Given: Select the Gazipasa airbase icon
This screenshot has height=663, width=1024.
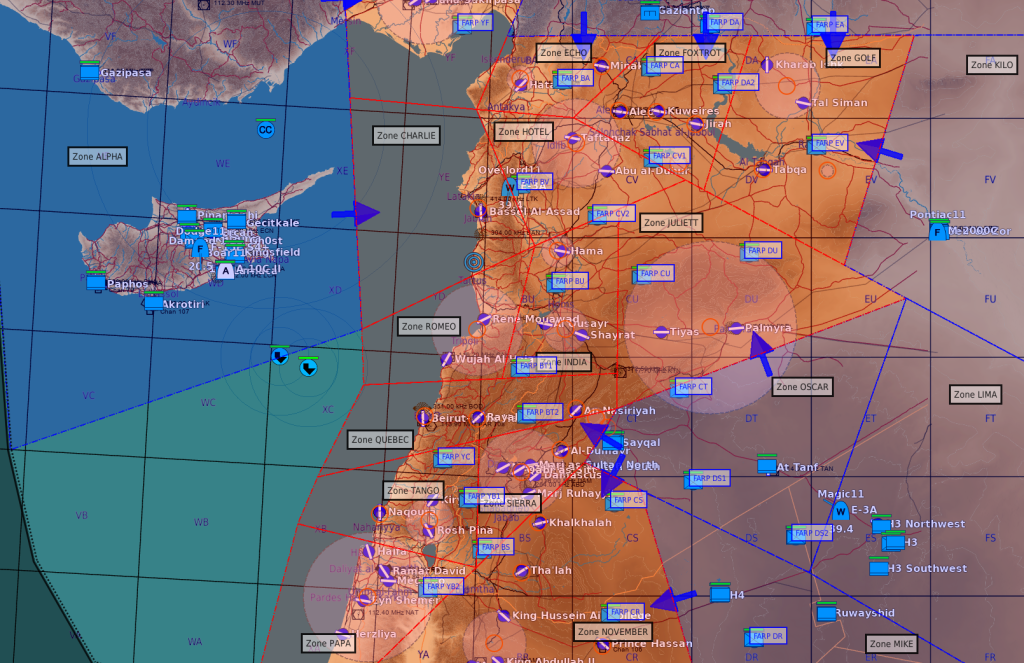Looking at the screenshot, I should coord(89,72).
